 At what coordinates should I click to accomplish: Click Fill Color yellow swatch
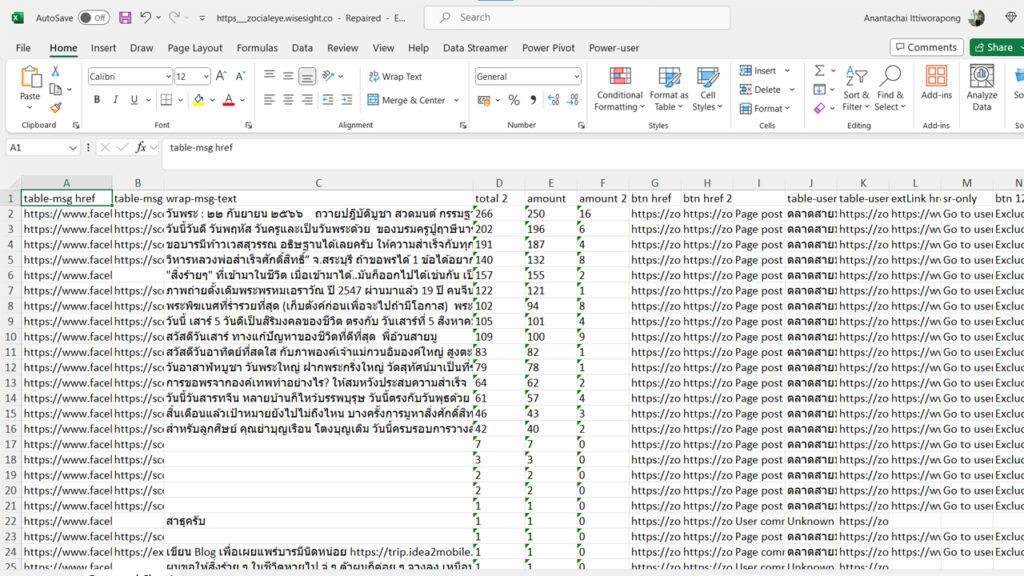point(199,100)
